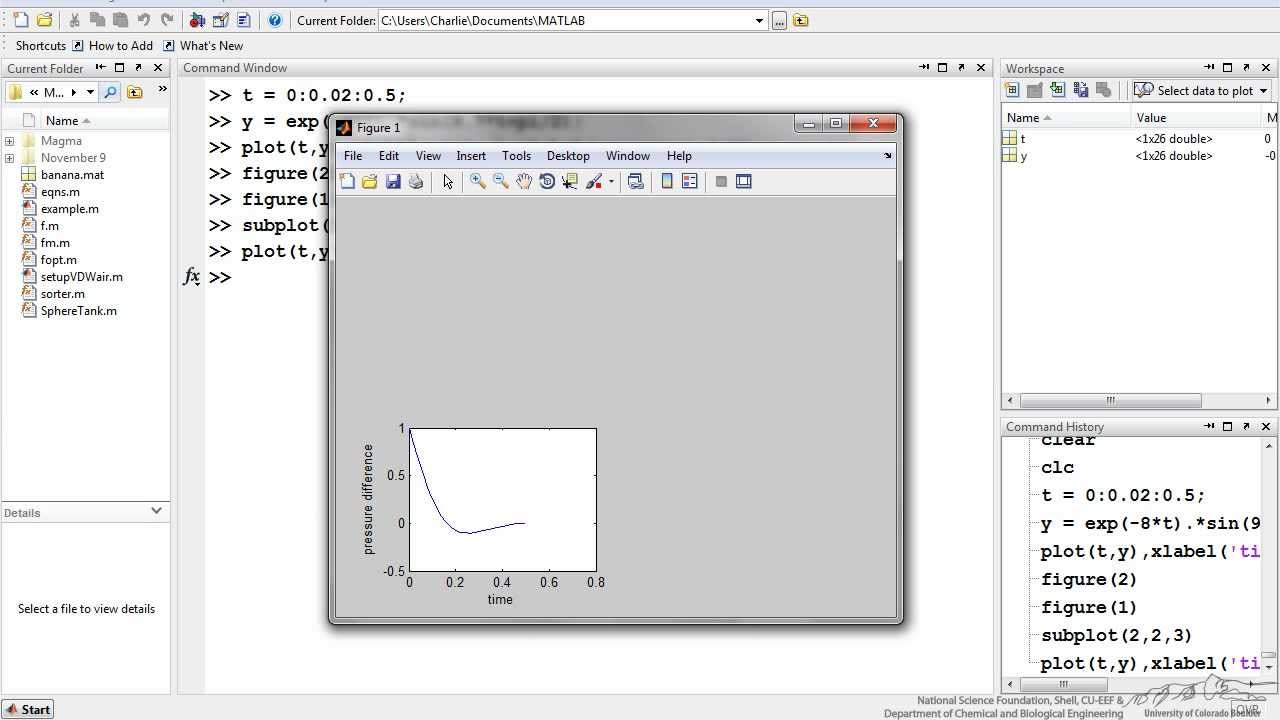Screen dimensions: 1280x720
Task: Sort Workspace by Name column header
Action: point(1066,118)
